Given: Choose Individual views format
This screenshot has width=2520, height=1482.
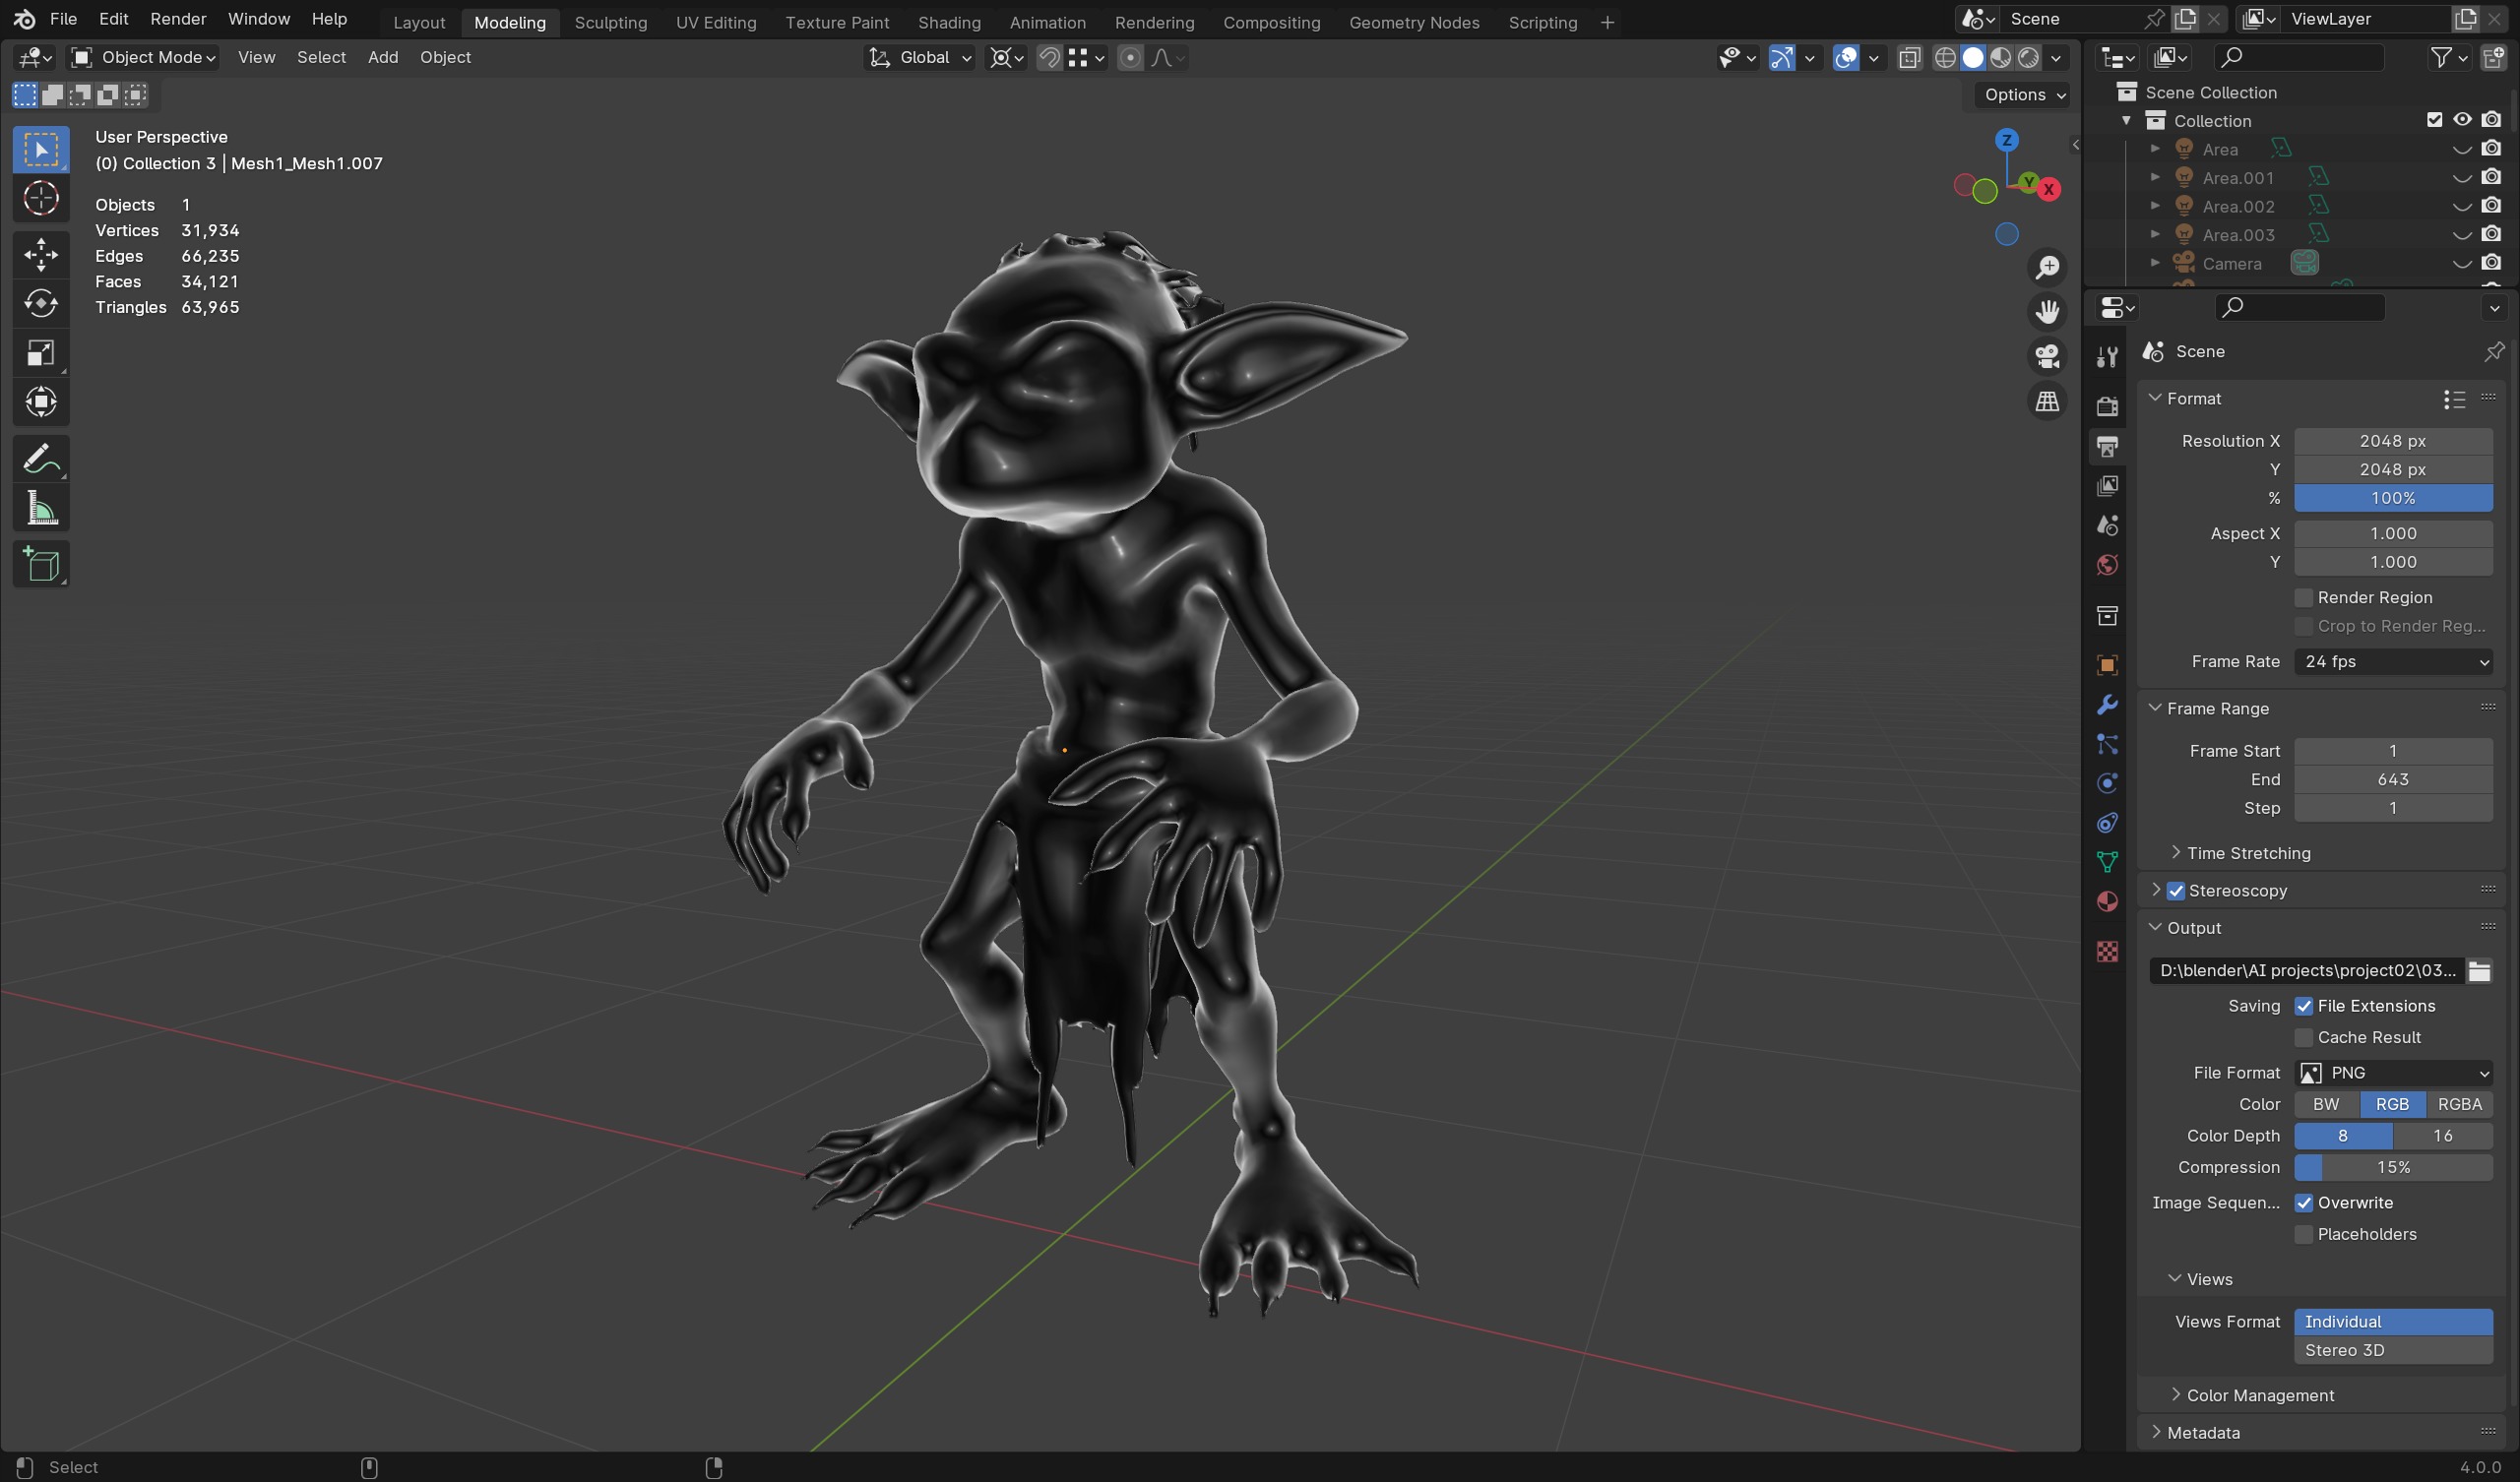Looking at the screenshot, I should coord(2392,1322).
